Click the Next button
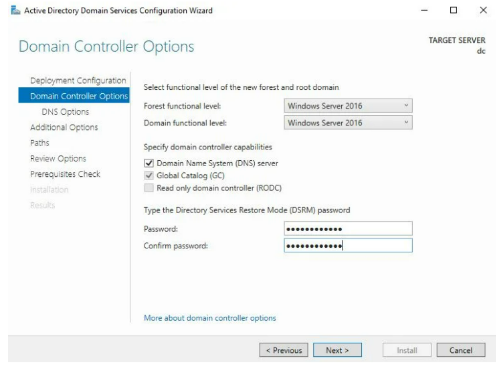The image size is (500, 371). click(337, 350)
